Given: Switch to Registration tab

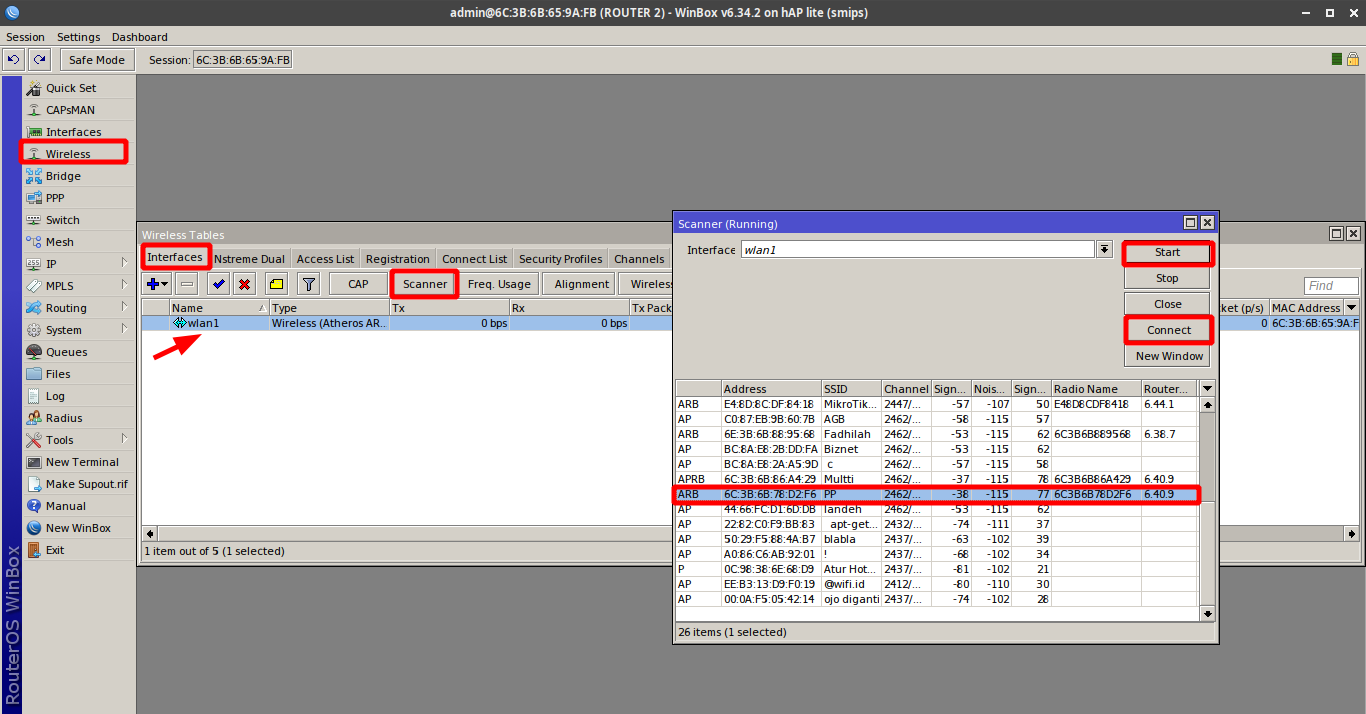Looking at the screenshot, I should [398, 259].
